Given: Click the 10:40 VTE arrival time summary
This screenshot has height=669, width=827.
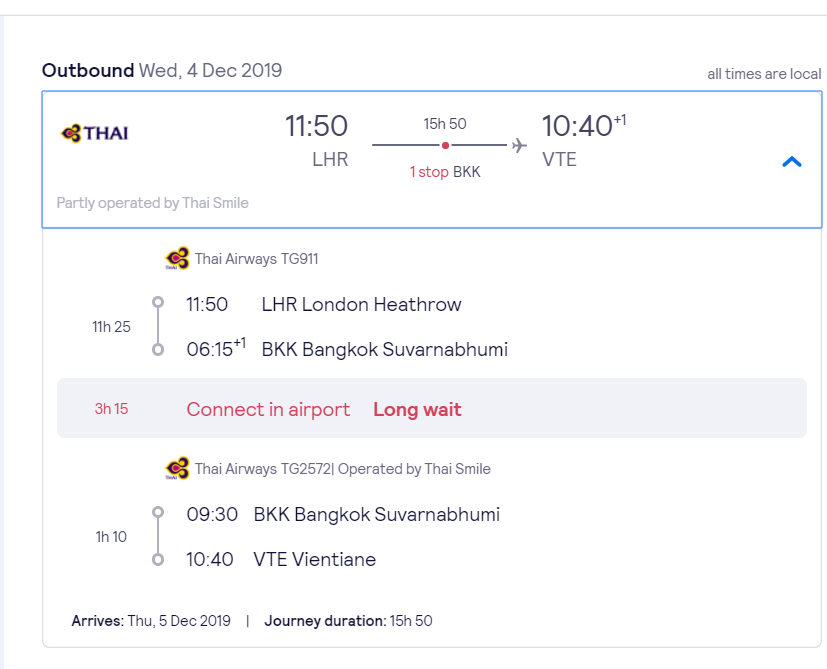Looking at the screenshot, I should [x=584, y=140].
